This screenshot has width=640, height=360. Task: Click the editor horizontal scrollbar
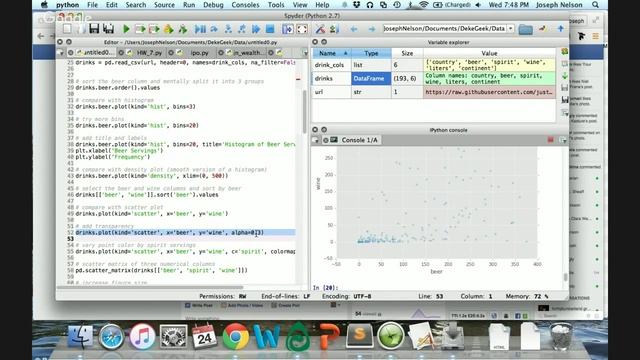[149, 287]
